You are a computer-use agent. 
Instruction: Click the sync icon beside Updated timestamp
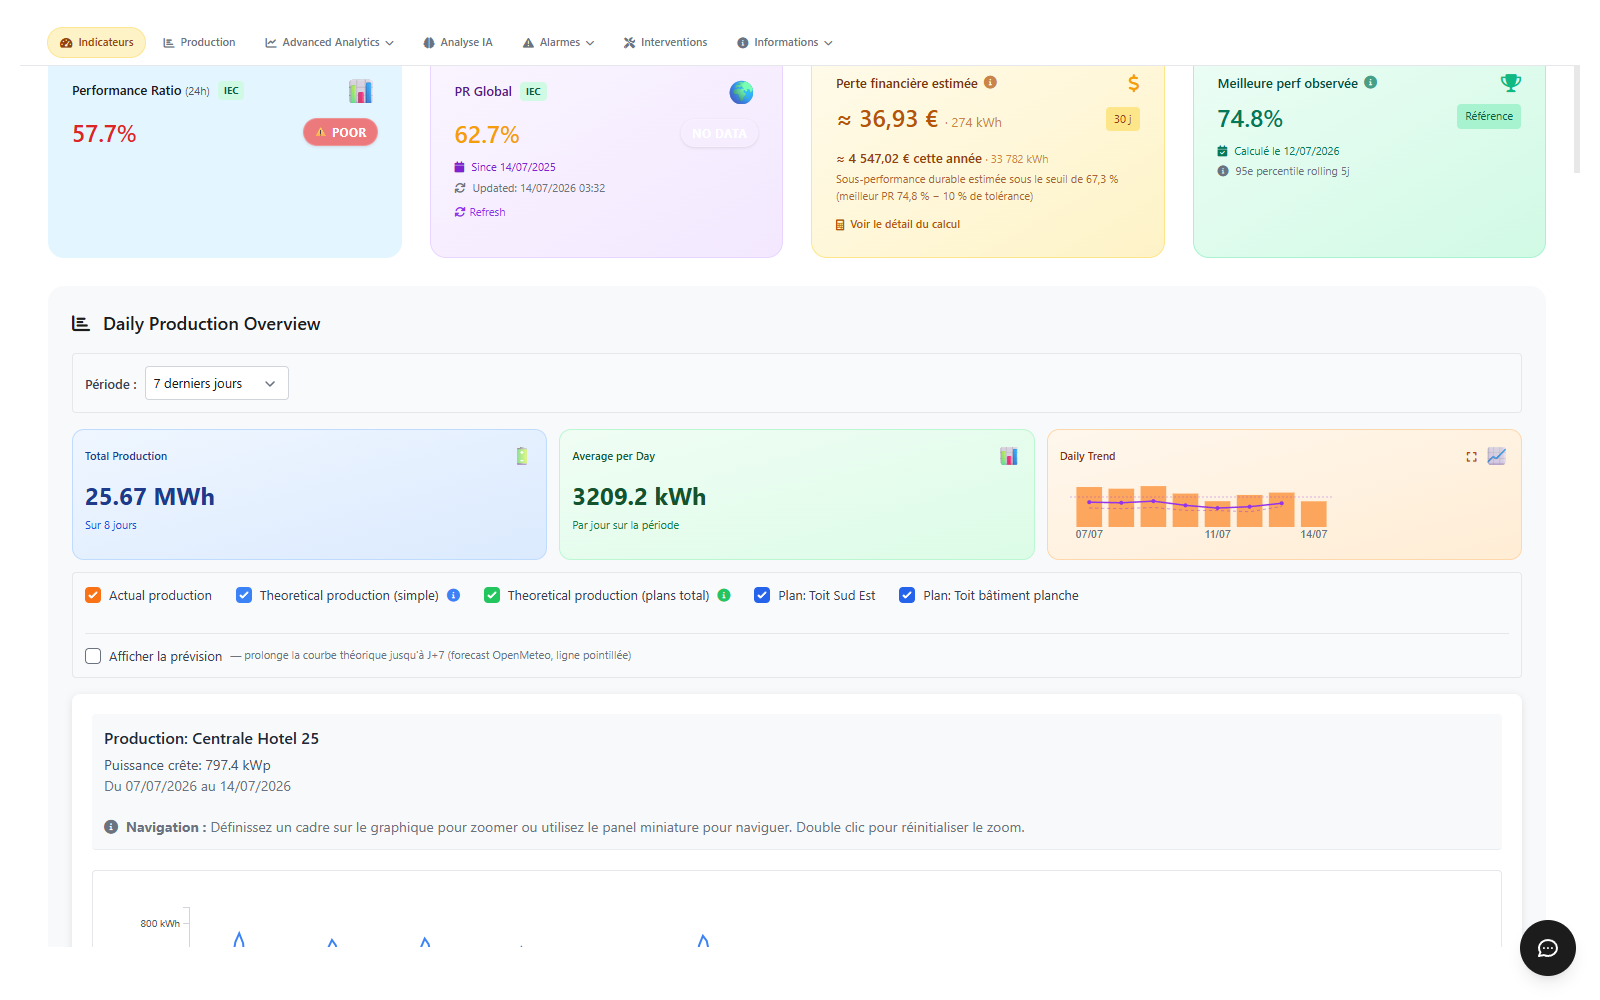click(460, 188)
